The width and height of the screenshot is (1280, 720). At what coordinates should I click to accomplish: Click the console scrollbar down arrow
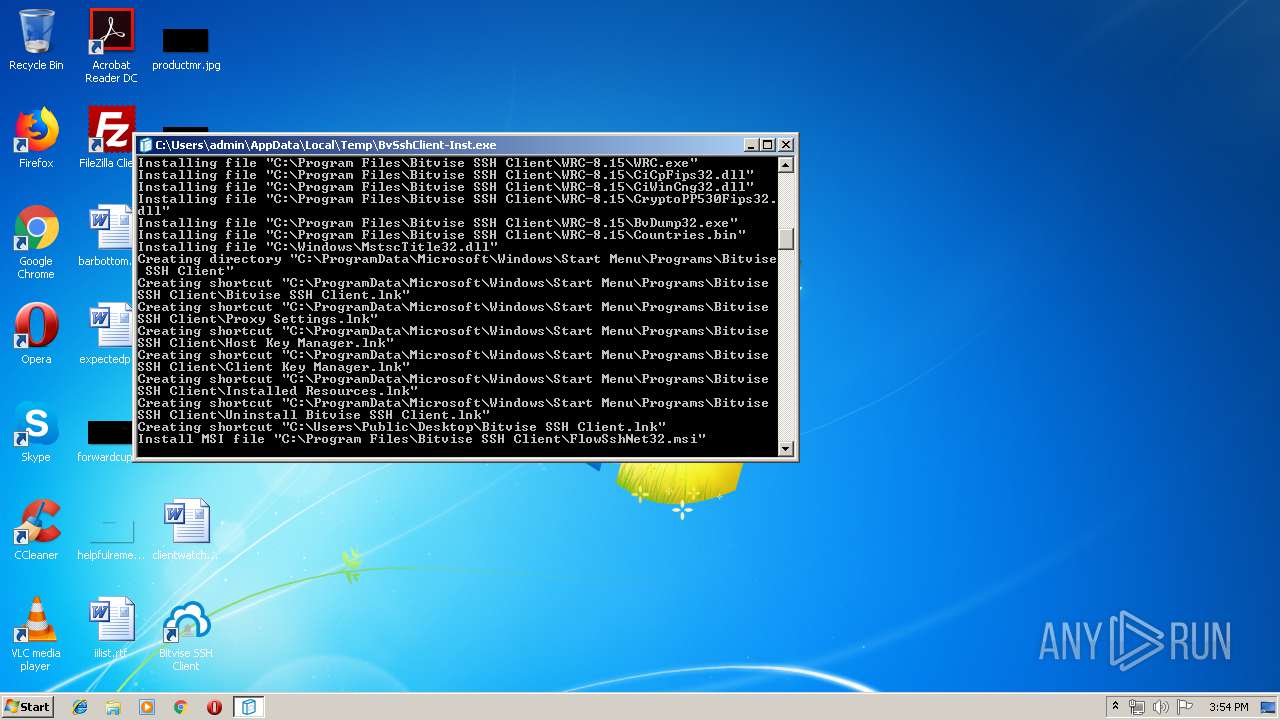[x=786, y=449]
